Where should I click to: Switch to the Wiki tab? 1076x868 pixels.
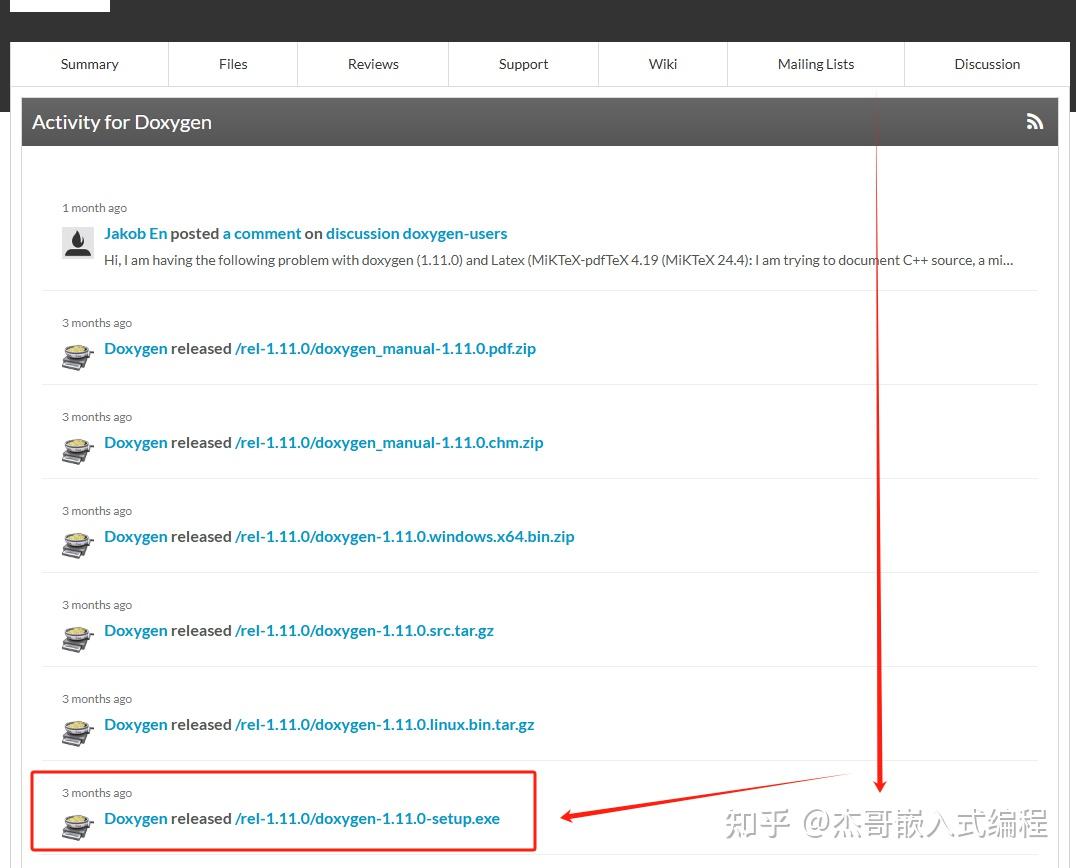[662, 63]
